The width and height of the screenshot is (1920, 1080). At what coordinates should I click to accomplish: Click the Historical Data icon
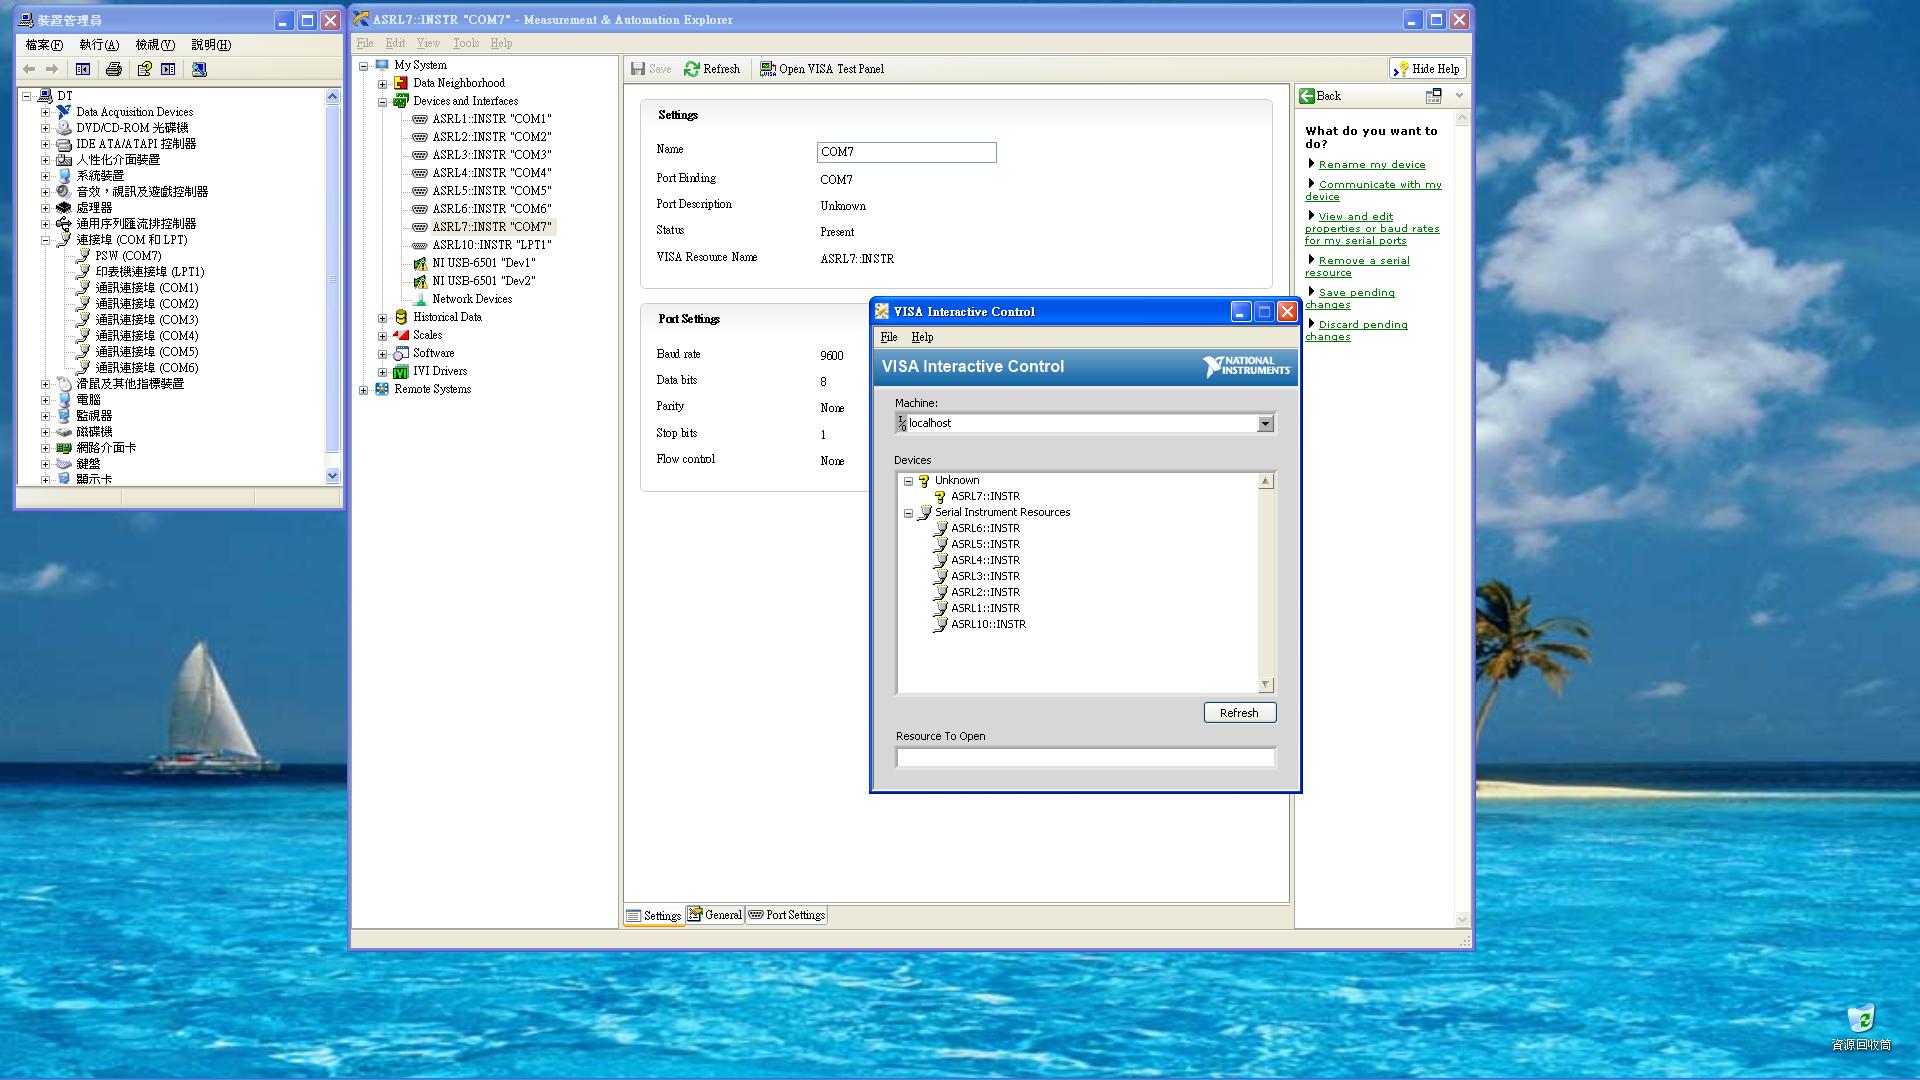(x=401, y=317)
